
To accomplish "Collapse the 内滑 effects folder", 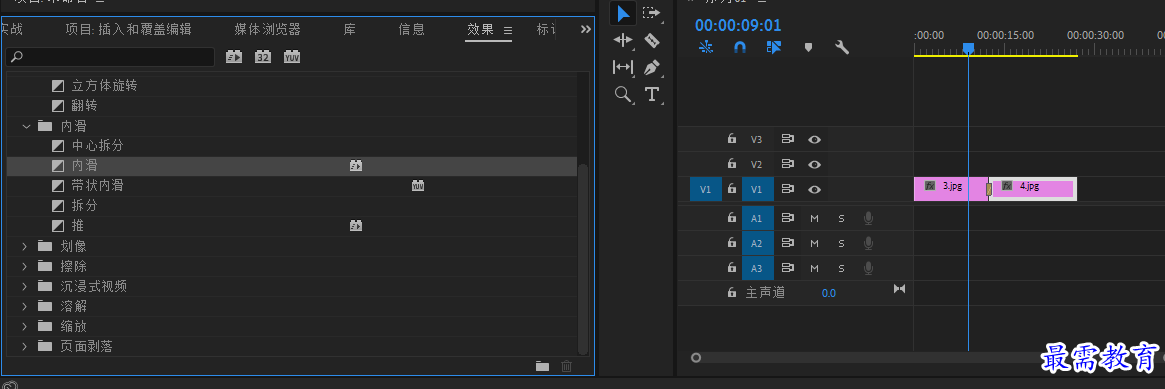I will [27, 126].
